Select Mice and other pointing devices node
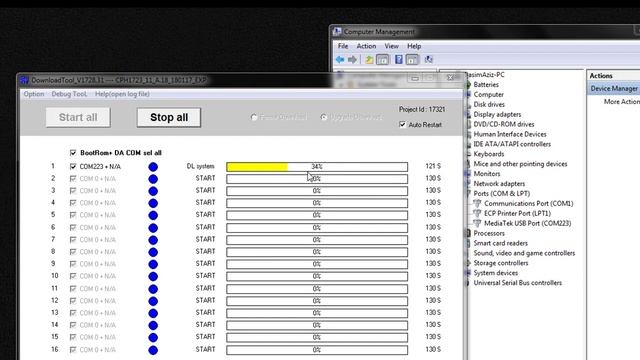The height and width of the screenshot is (360, 640). [x=520, y=164]
